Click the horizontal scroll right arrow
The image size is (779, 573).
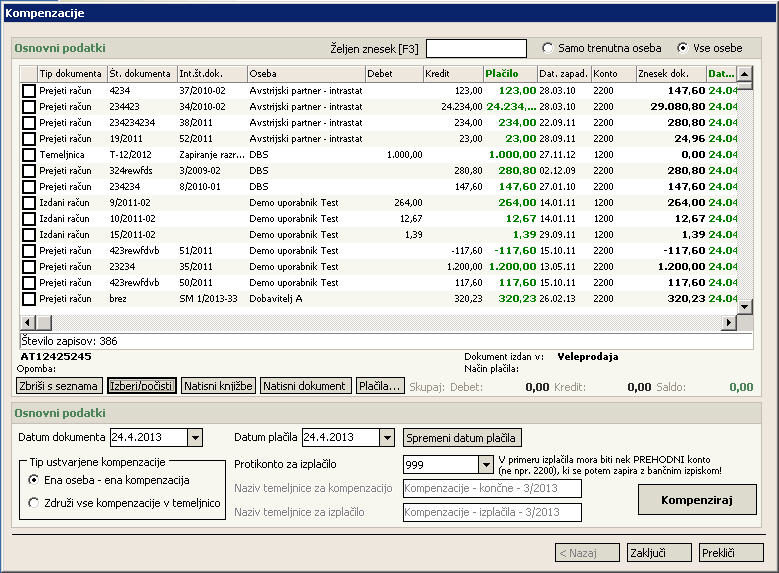coord(728,323)
